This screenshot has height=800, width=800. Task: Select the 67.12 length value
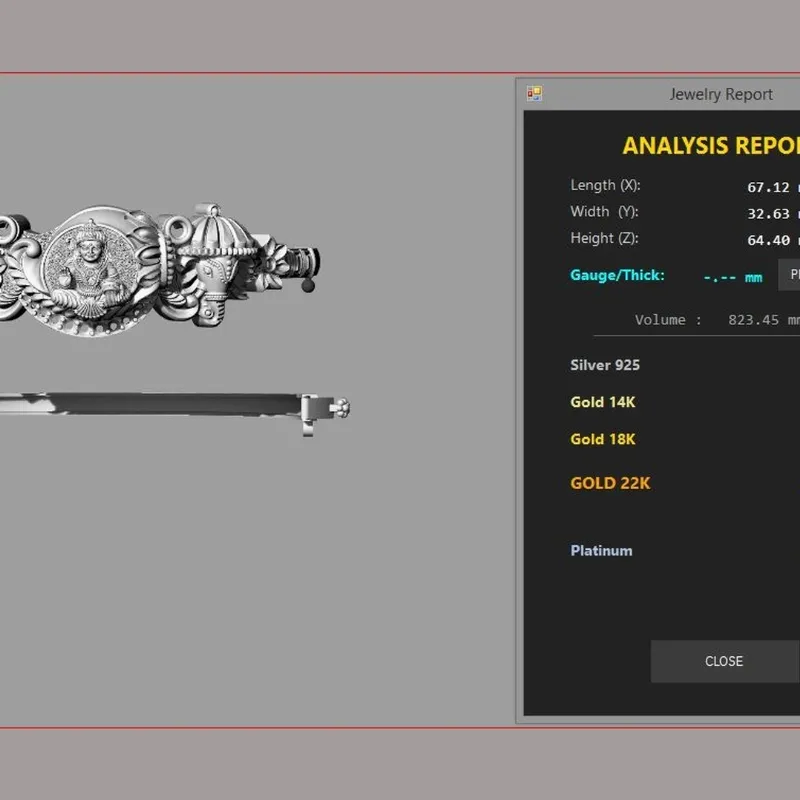tap(768, 187)
